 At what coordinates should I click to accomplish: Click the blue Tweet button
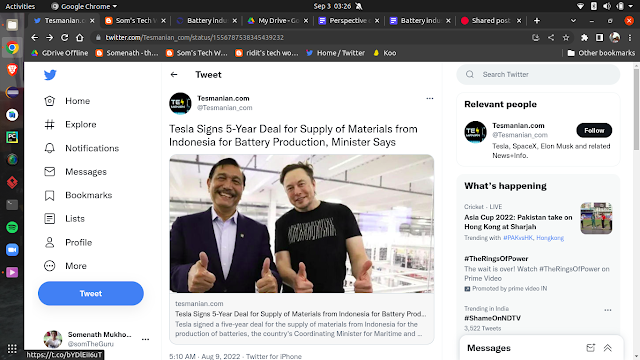coord(91,293)
